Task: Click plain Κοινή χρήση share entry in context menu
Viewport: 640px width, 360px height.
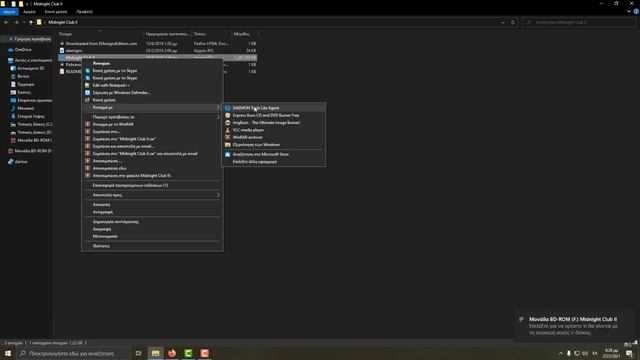Action: [x=152, y=100]
